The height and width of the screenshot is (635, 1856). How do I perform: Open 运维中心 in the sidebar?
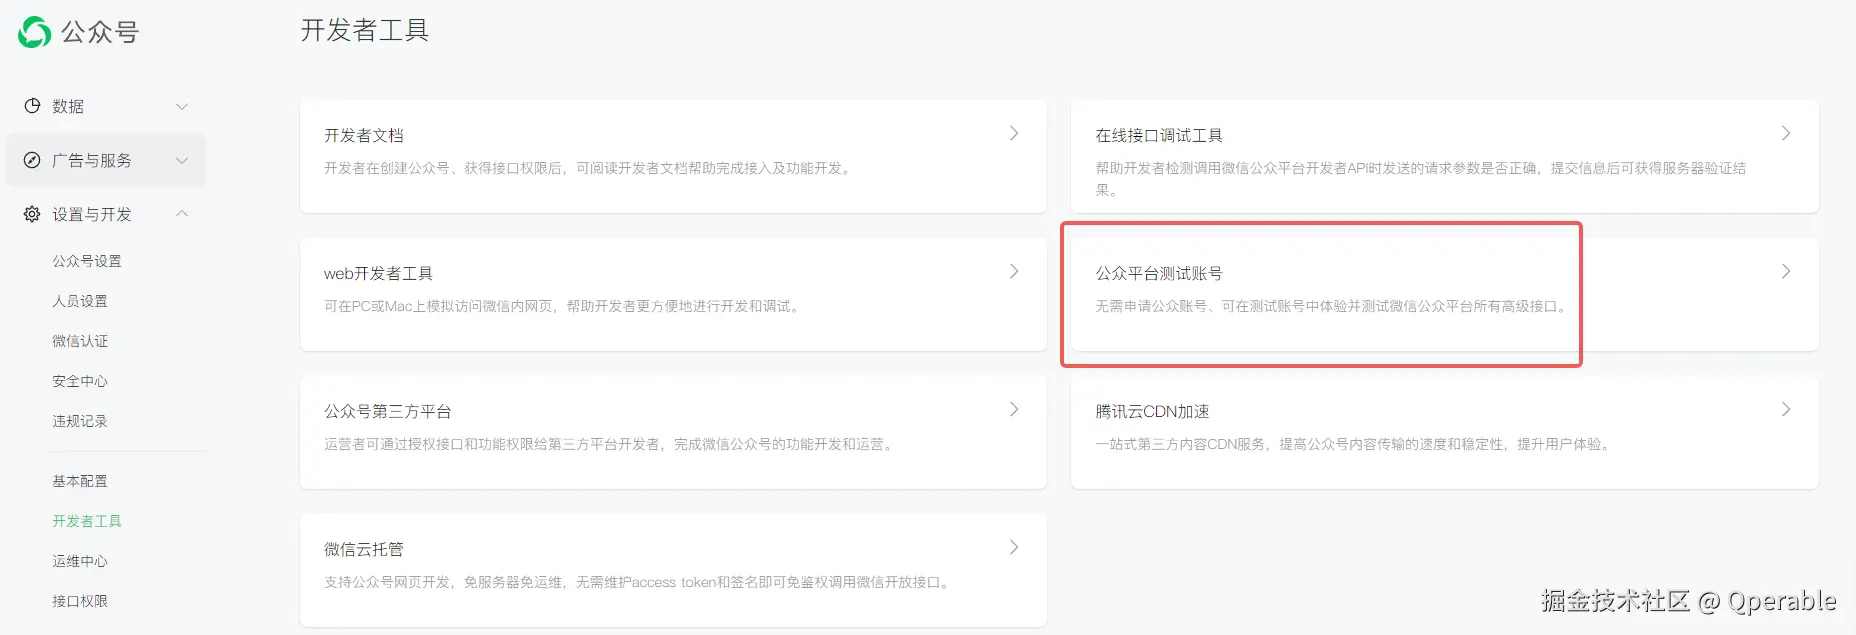coord(80,561)
